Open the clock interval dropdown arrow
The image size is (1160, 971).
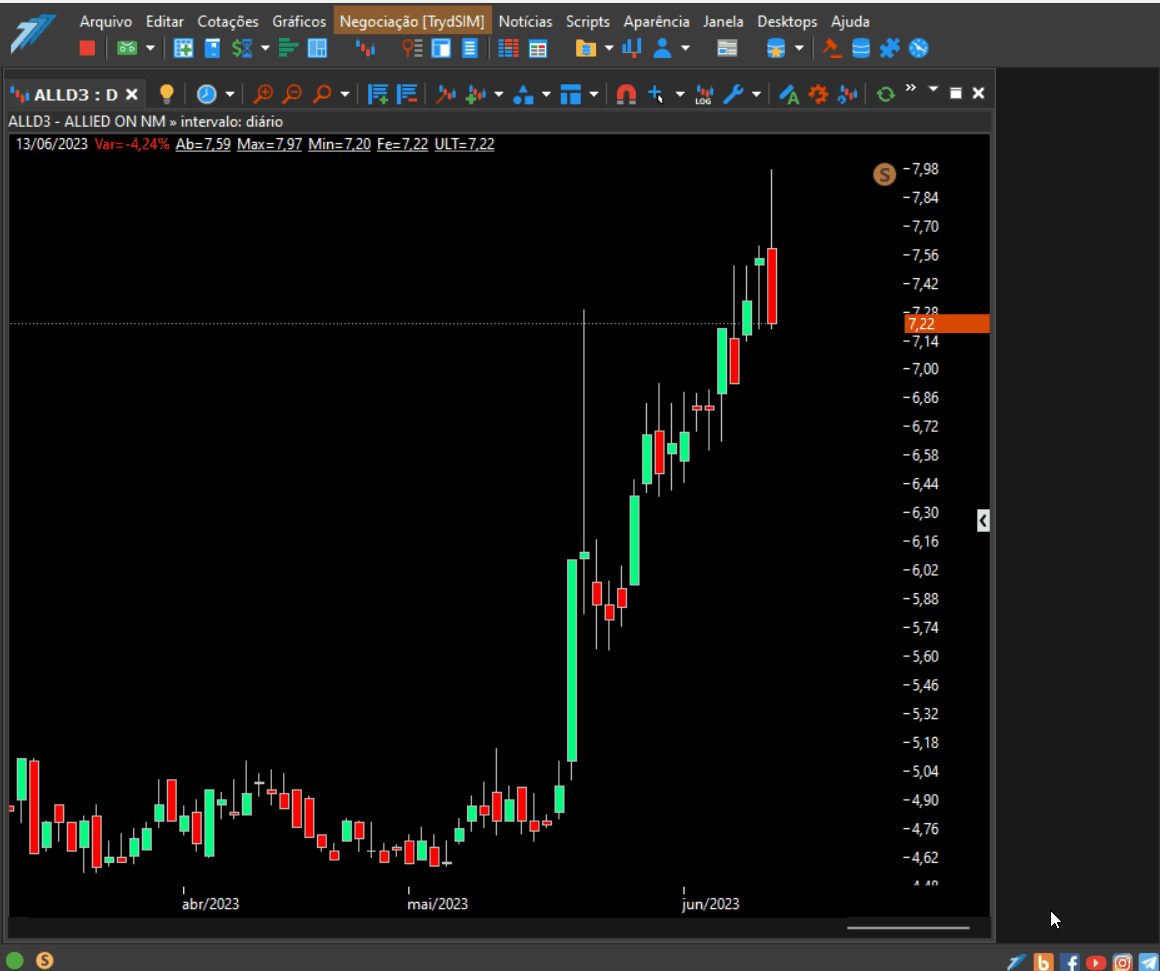point(229,94)
